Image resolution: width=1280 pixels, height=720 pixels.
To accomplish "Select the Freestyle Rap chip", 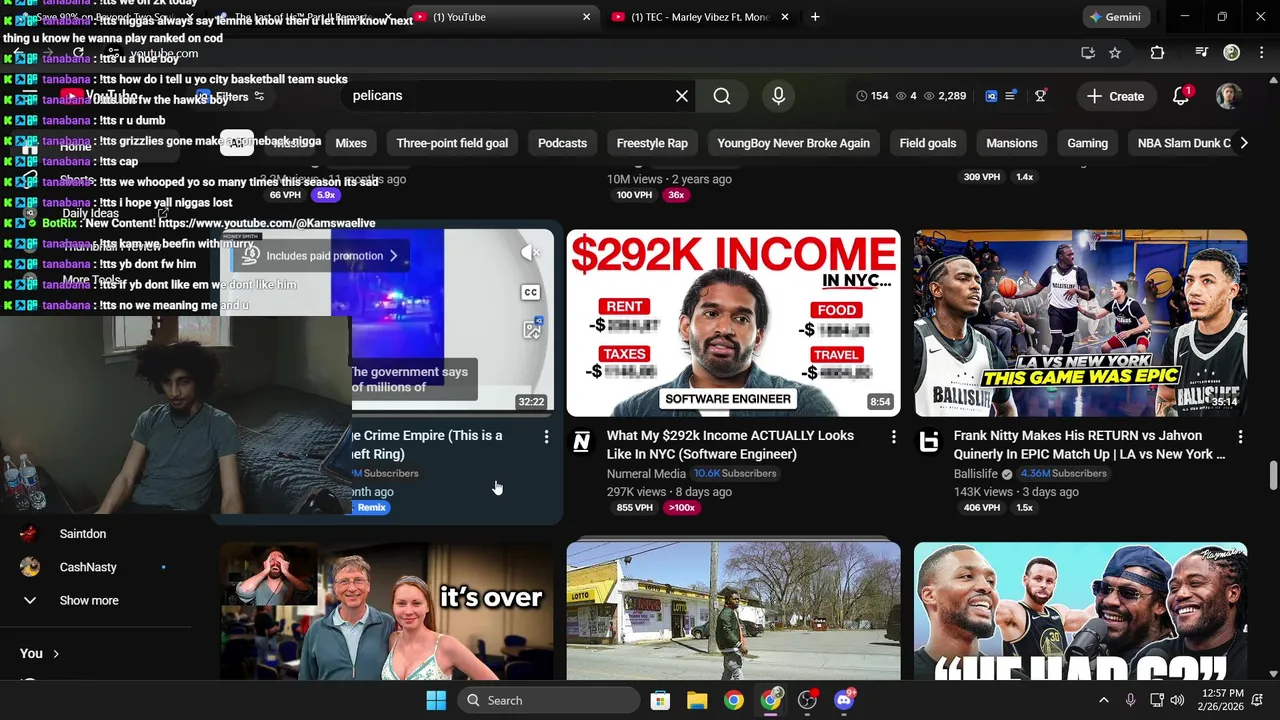I will 652,143.
